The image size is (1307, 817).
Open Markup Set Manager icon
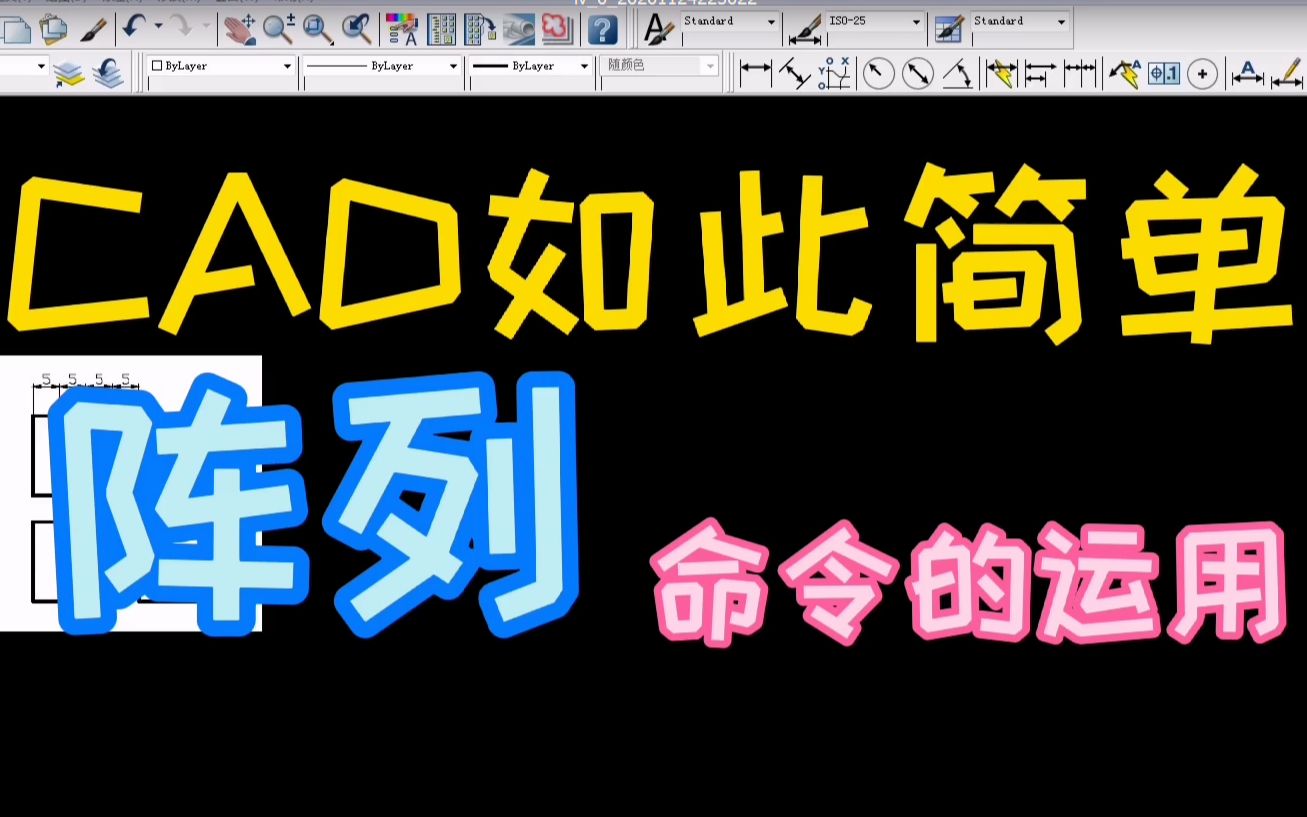point(557,30)
